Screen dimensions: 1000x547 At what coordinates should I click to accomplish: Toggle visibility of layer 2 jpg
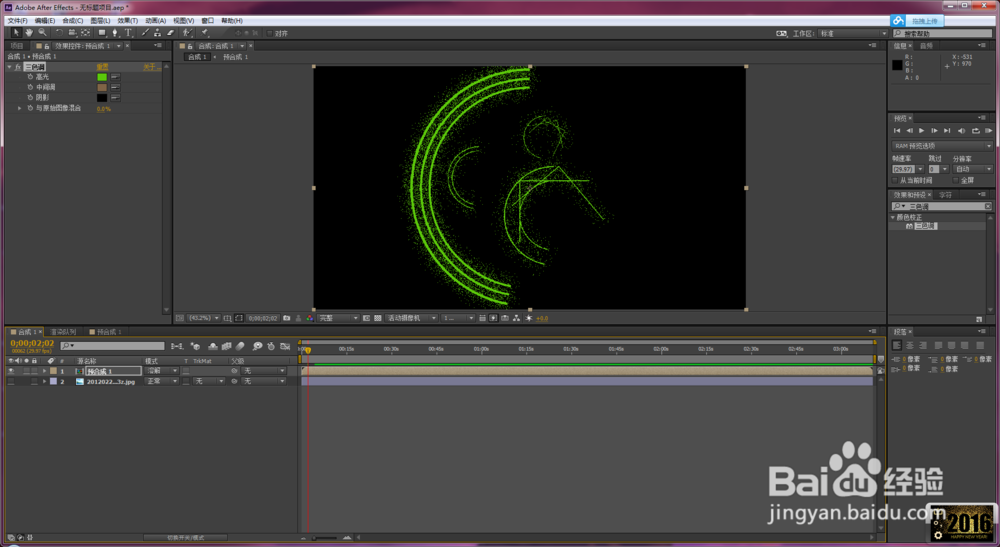[11, 381]
